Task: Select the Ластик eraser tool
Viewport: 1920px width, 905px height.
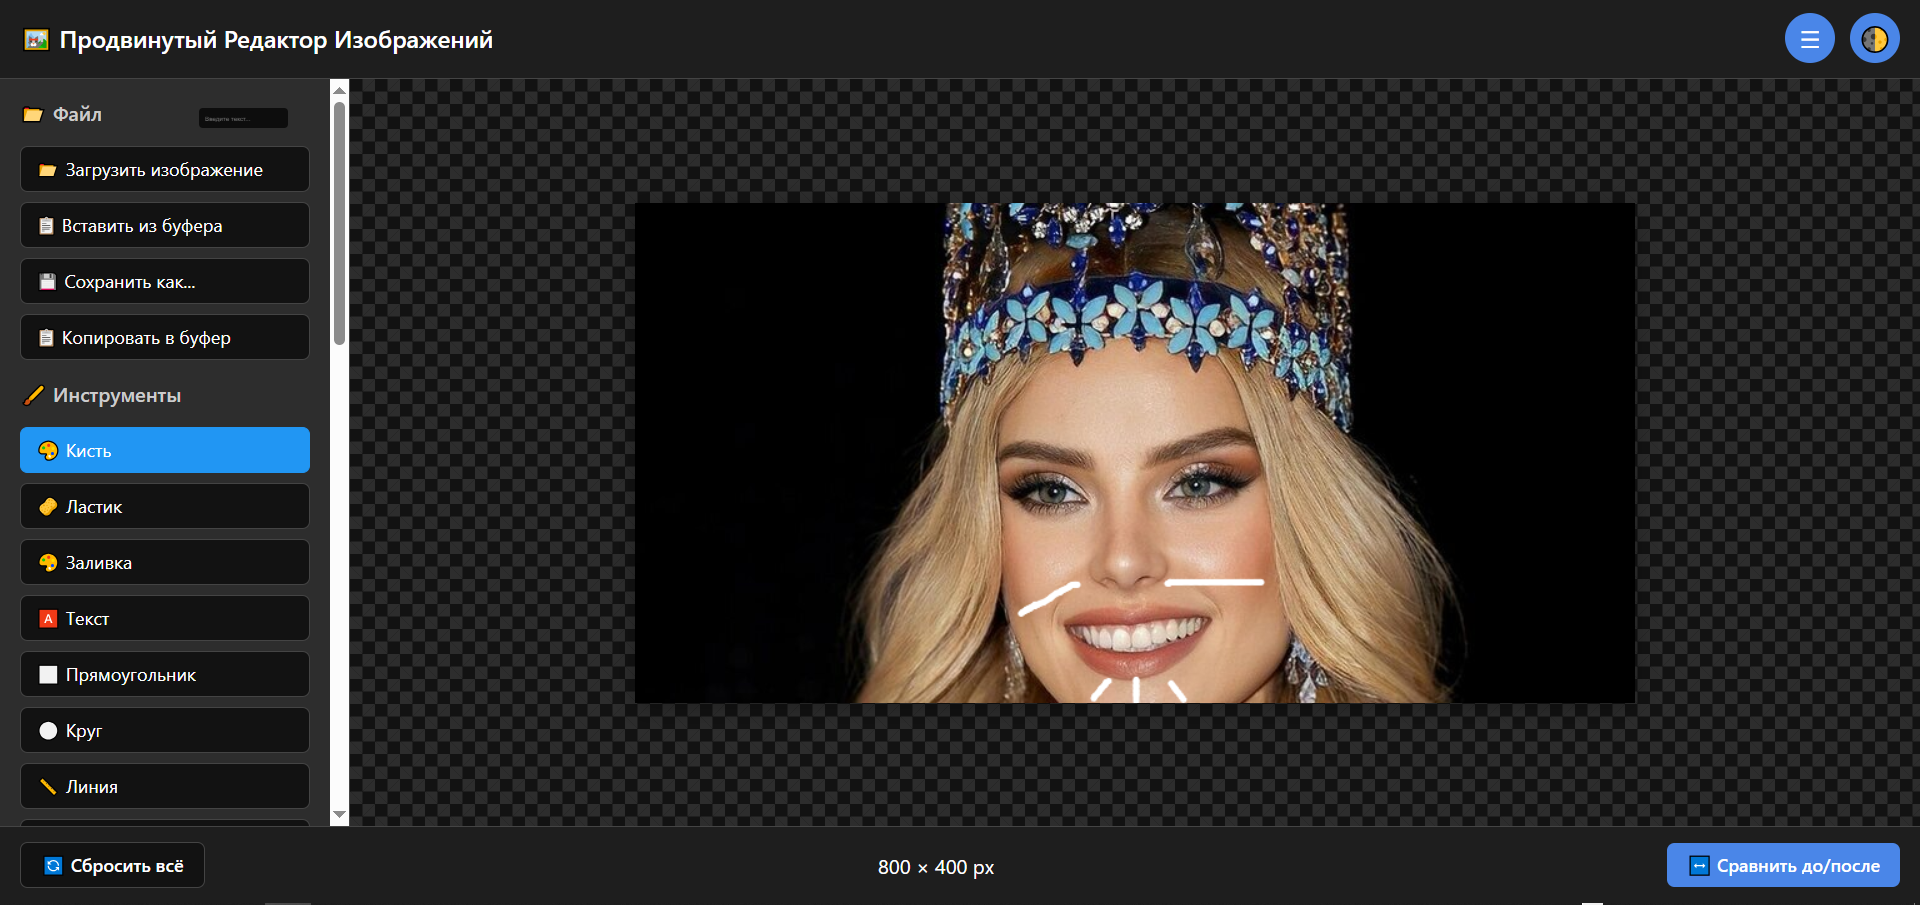Action: pyautogui.click(x=165, y=507)
